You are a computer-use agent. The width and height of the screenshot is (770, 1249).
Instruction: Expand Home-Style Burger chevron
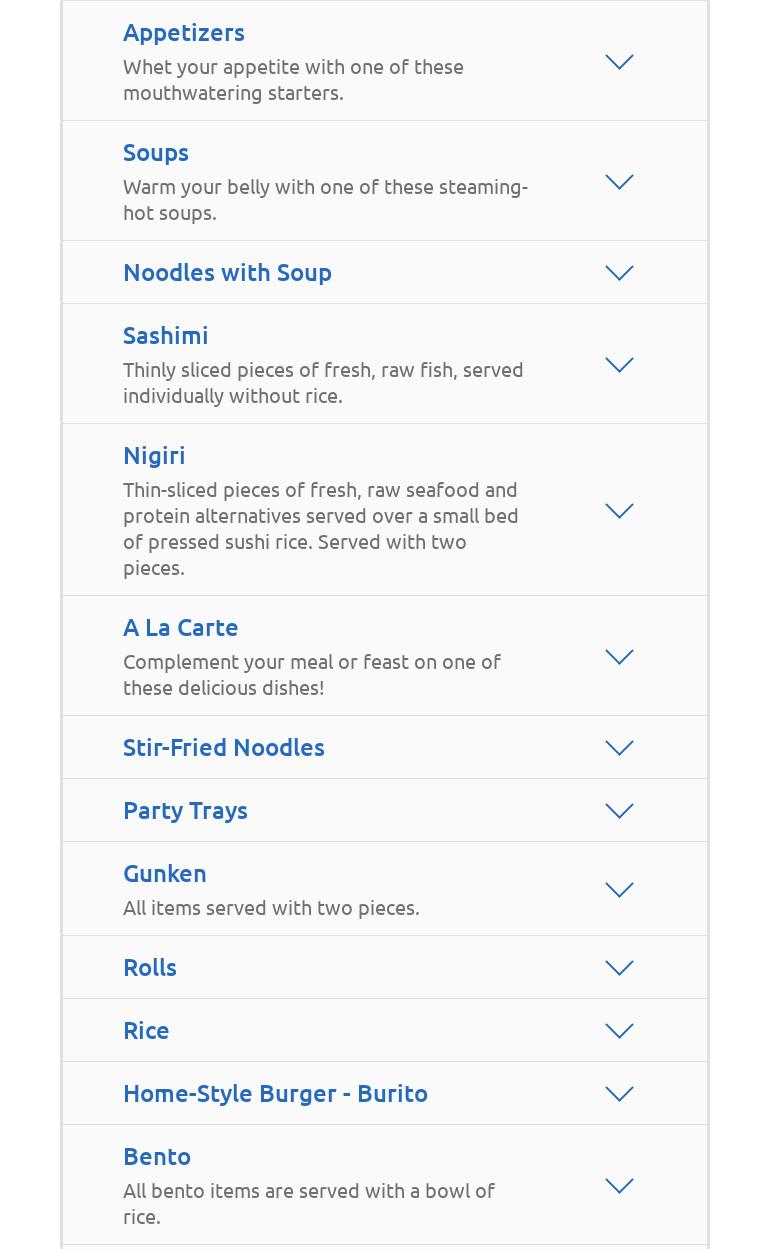click(x=619, y=1094)
